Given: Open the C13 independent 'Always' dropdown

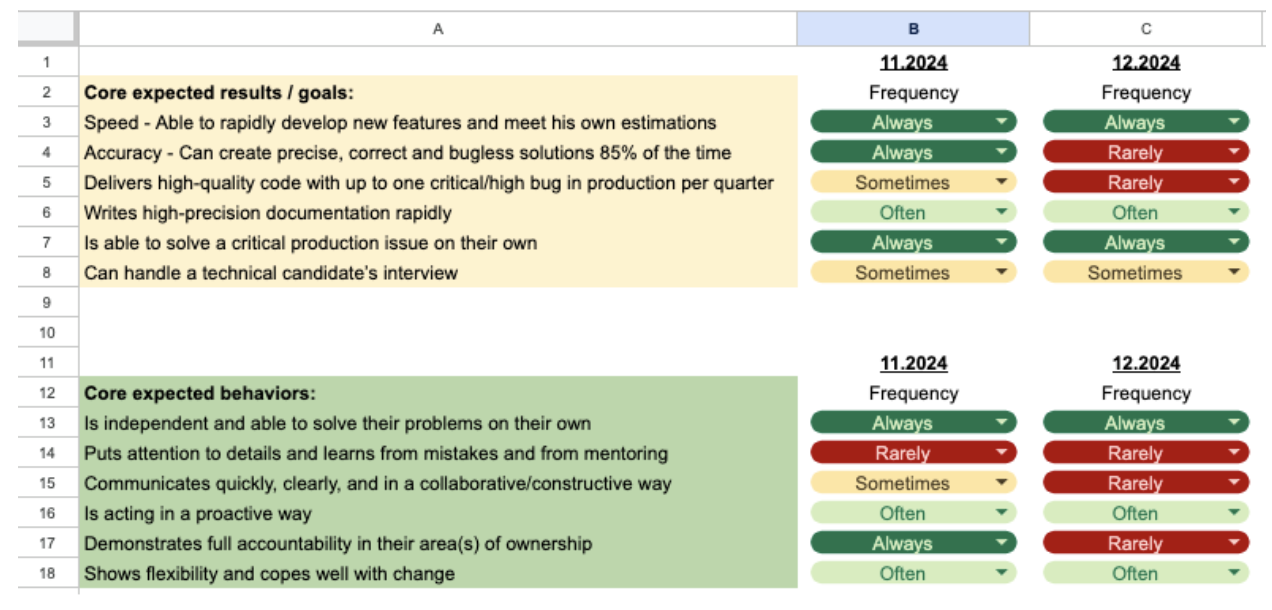Looking at the screenshot, I should coord(1146,423).
